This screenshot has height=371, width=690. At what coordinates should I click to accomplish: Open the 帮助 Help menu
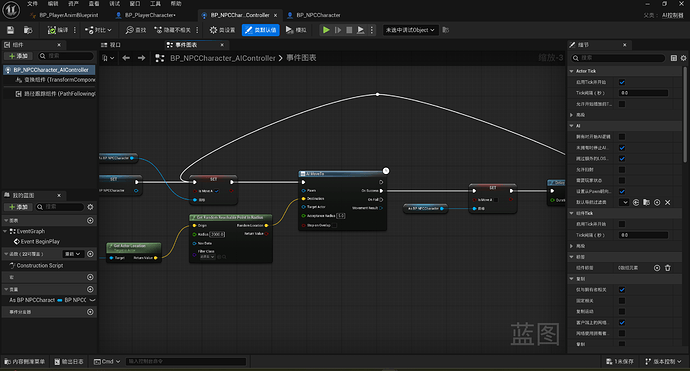176,4
